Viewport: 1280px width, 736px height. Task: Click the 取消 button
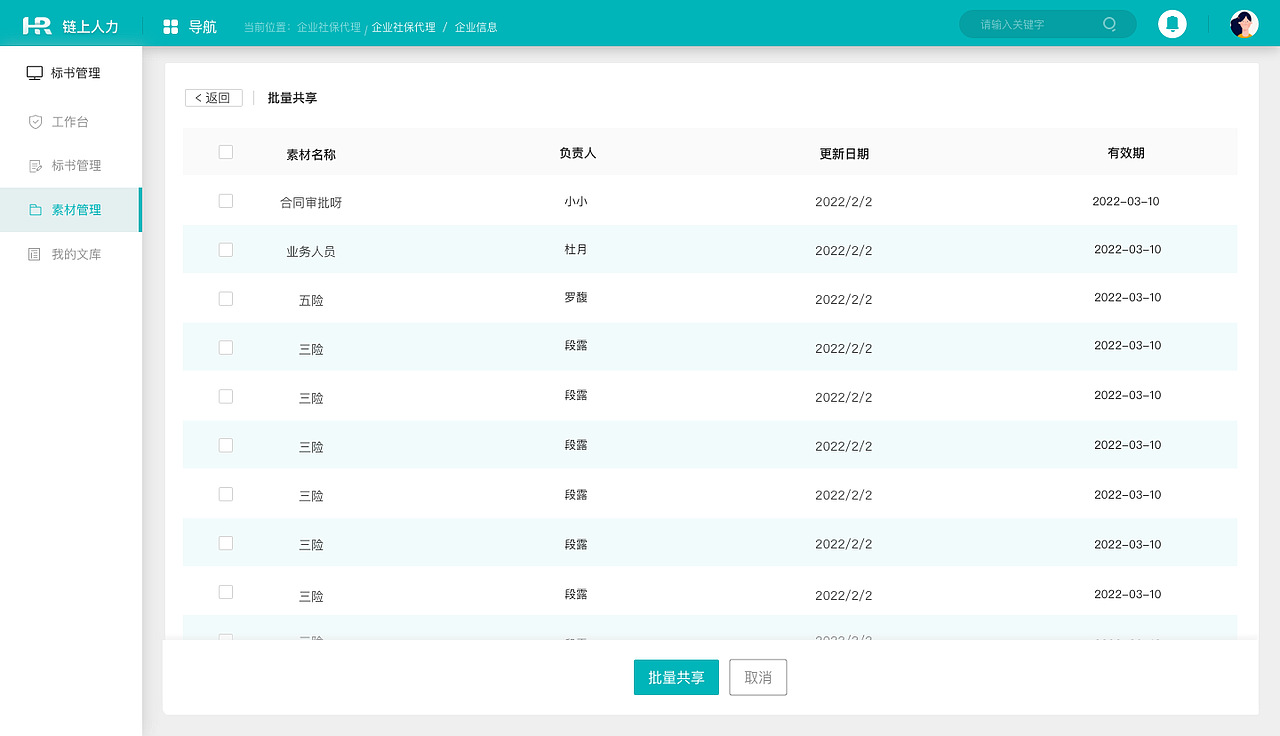[x=758, y=677]
